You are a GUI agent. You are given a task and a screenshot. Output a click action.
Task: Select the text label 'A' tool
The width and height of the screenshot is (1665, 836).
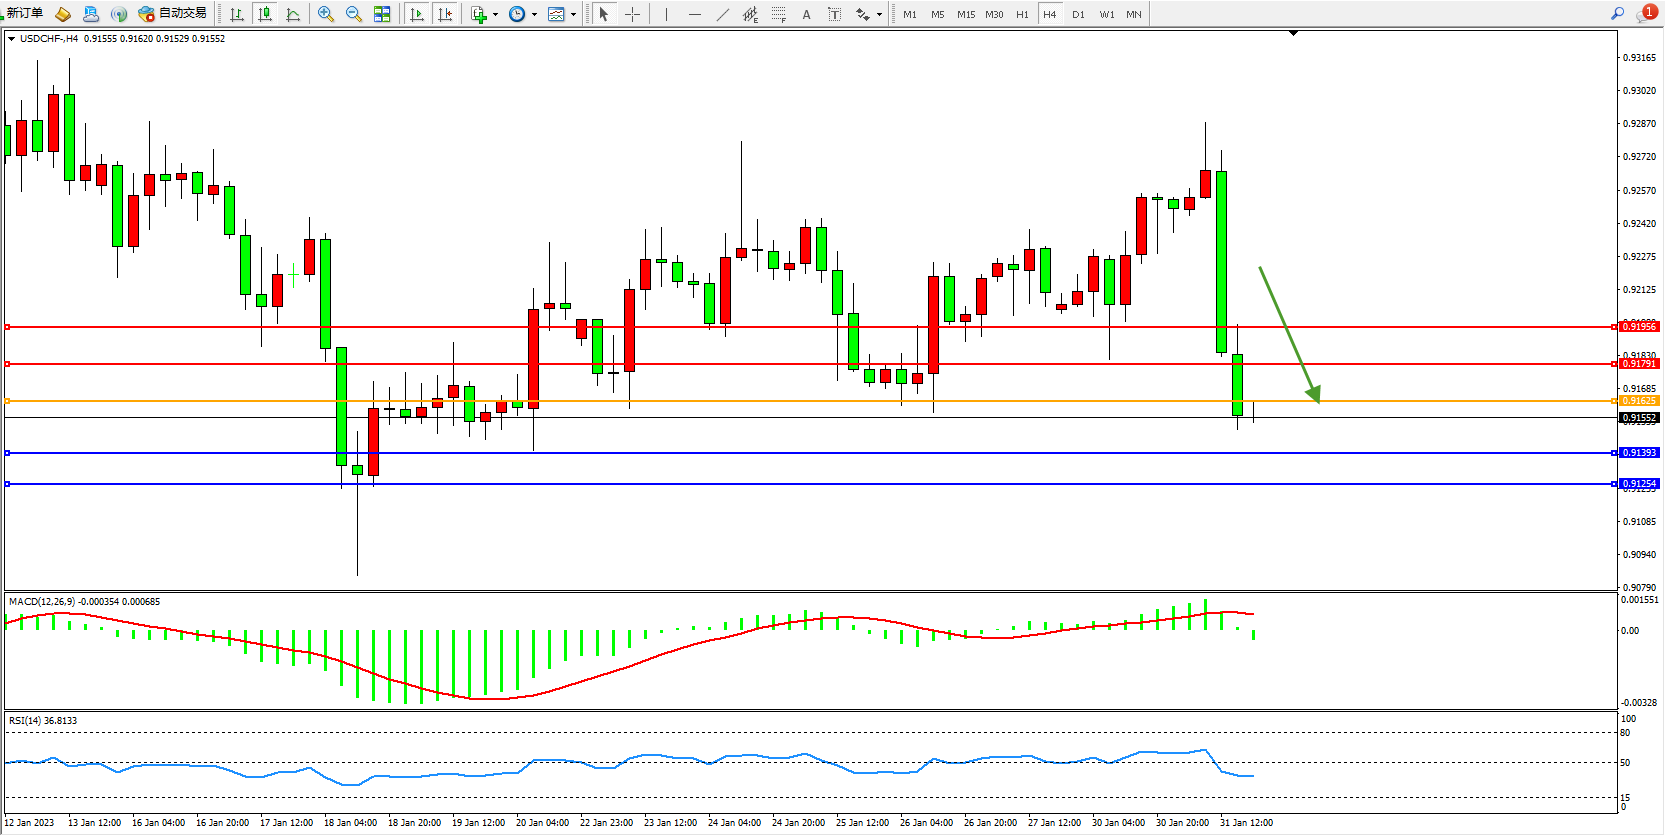point(806,14)
